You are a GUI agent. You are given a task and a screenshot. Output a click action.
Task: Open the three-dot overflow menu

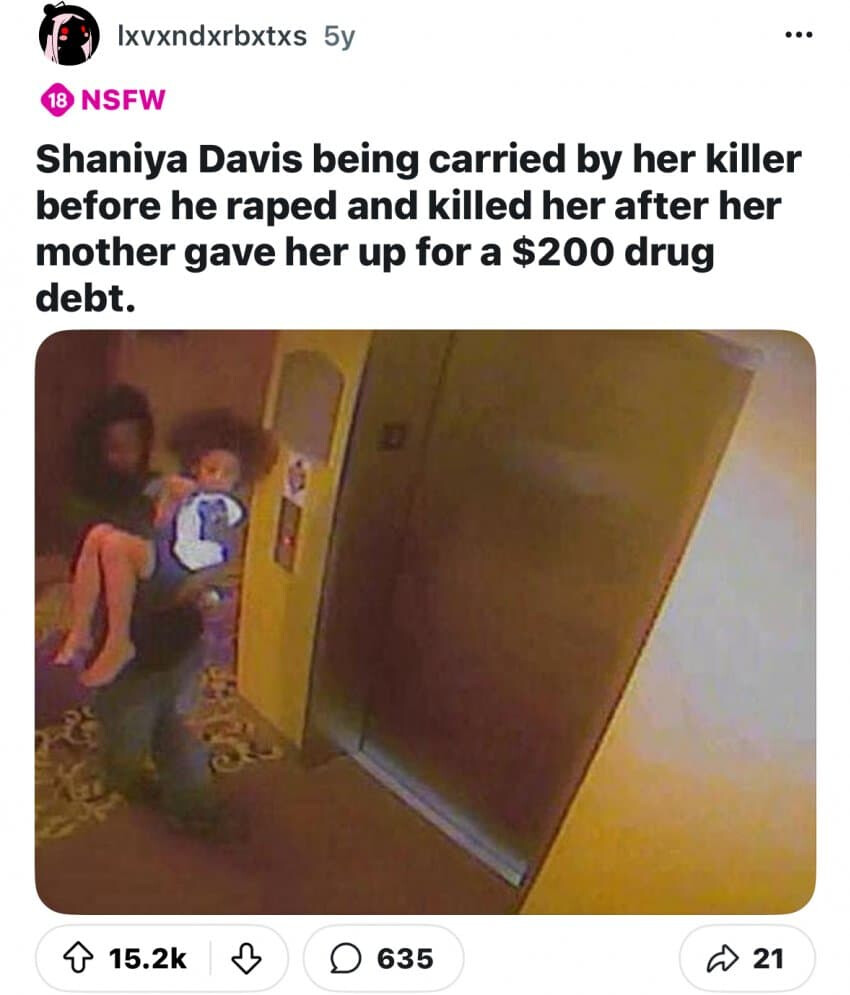[799, 36]
